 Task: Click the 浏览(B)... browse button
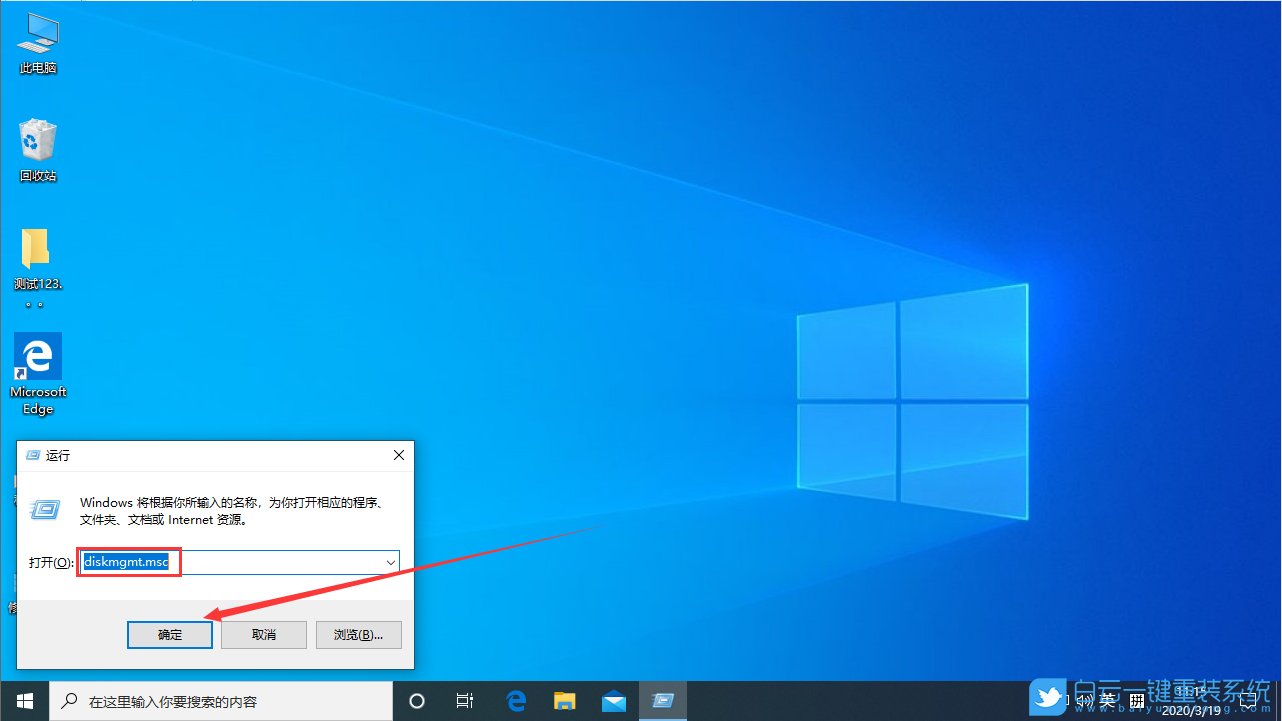358,634
